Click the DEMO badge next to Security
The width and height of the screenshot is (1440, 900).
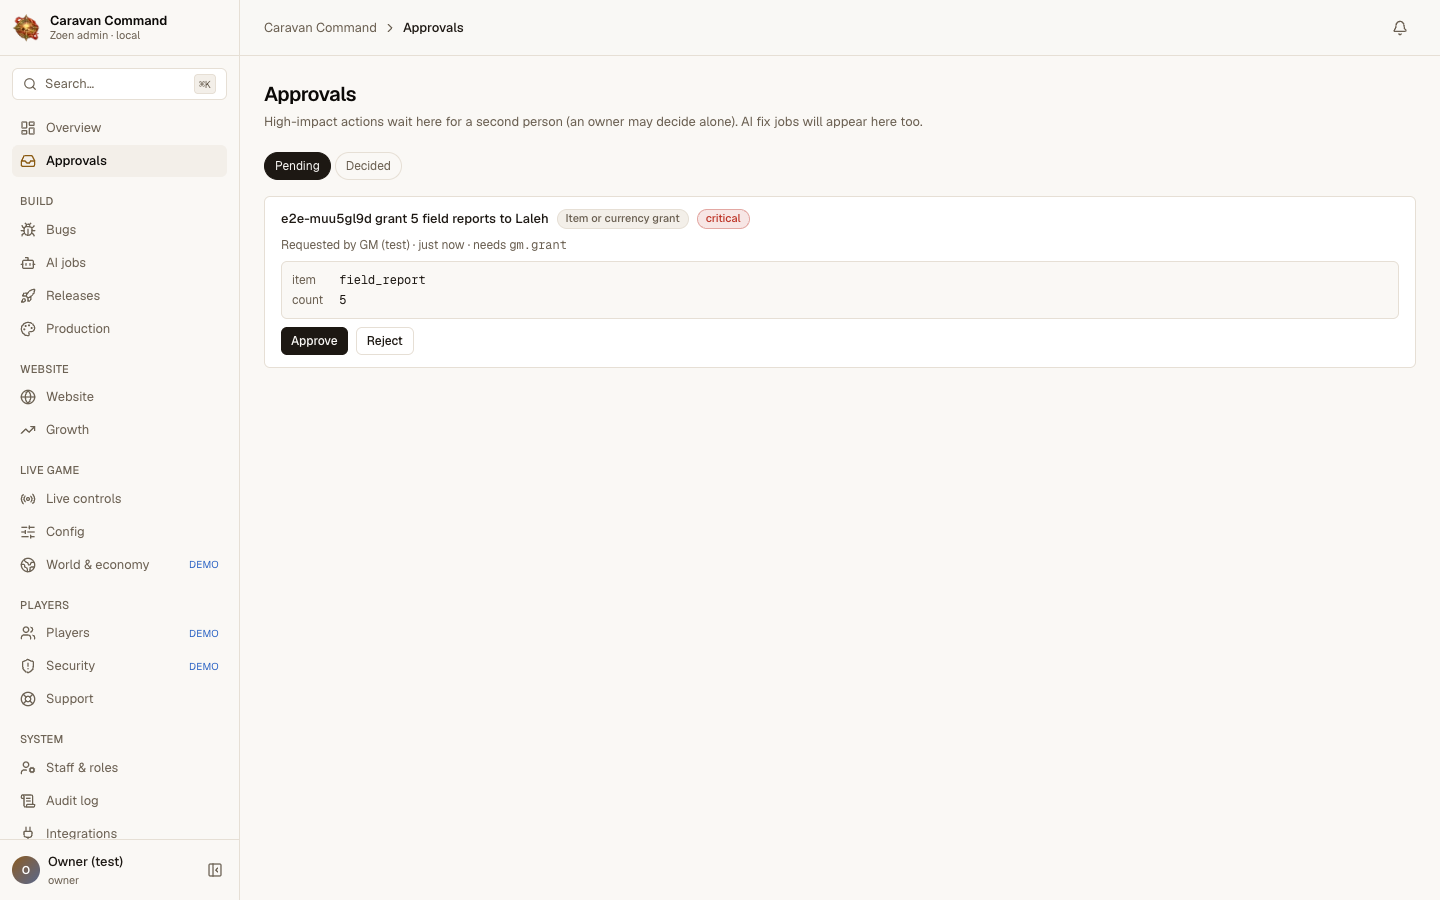click(204, 666)
